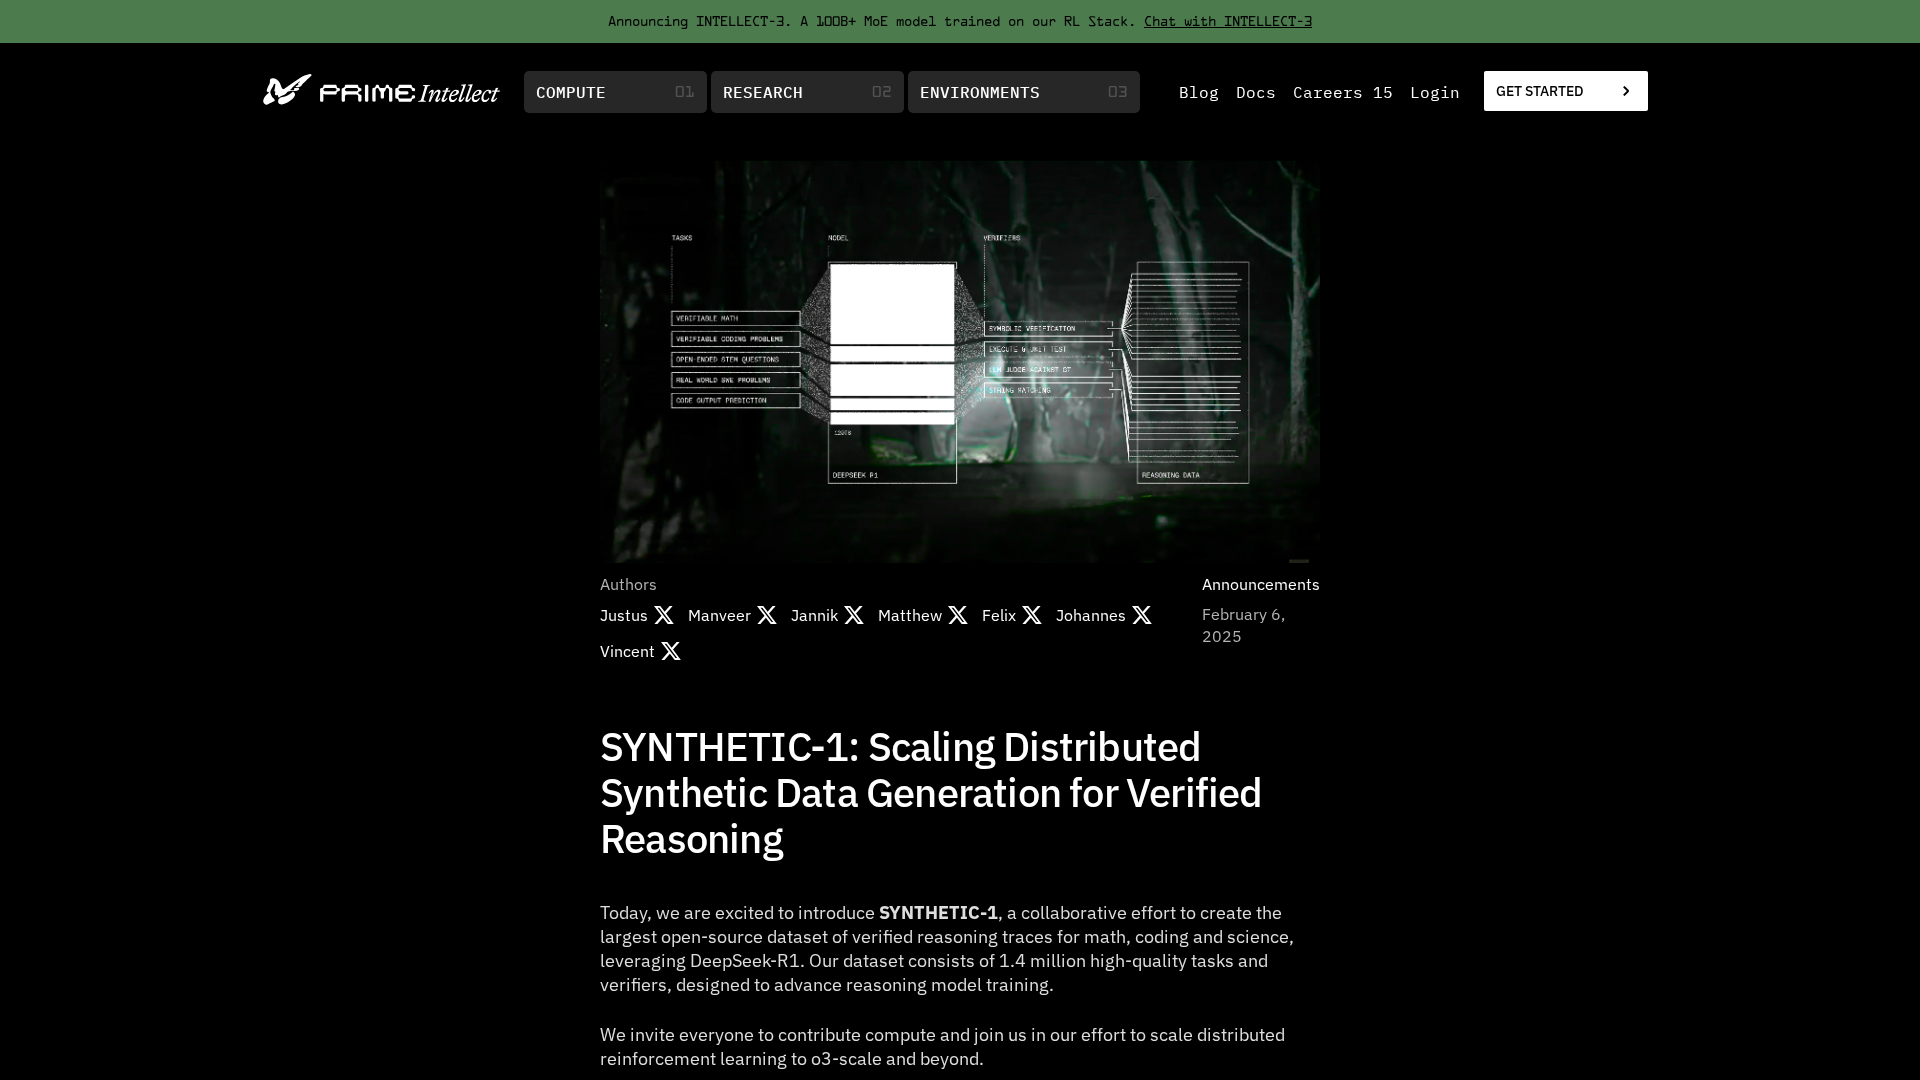Click the SYNTHETIC-1 diagram hero image
This screenshot has height=1080, width=1920.
960,361
